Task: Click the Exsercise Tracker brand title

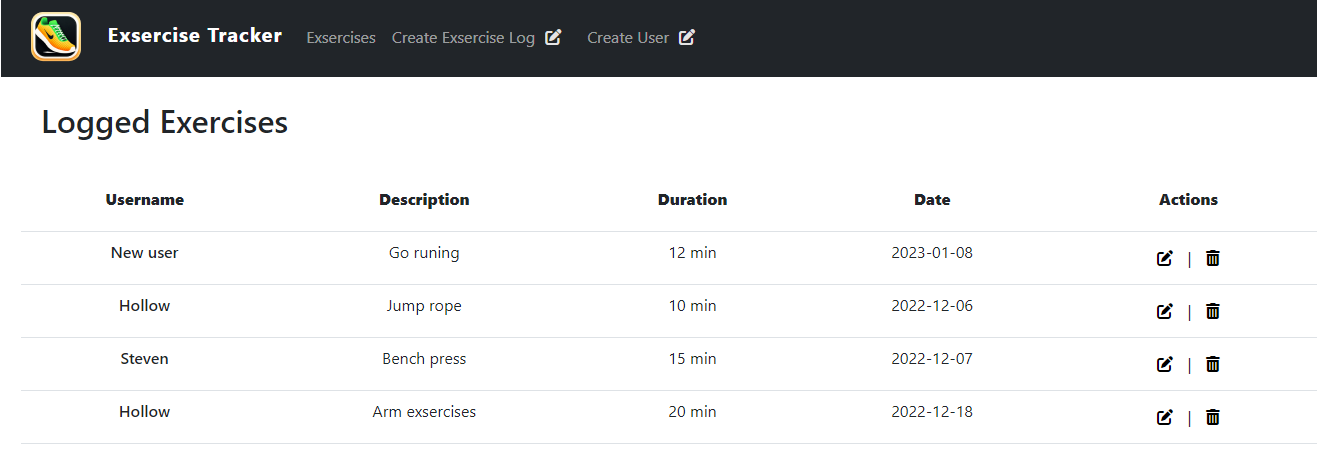Action: [195, 36]
